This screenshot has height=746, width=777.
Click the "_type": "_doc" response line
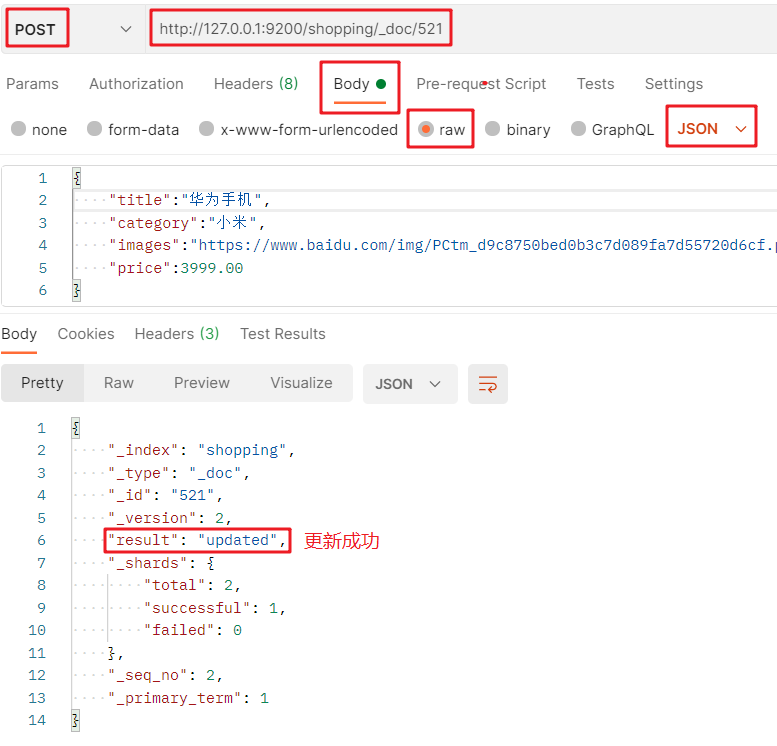(x=179, y=473)
